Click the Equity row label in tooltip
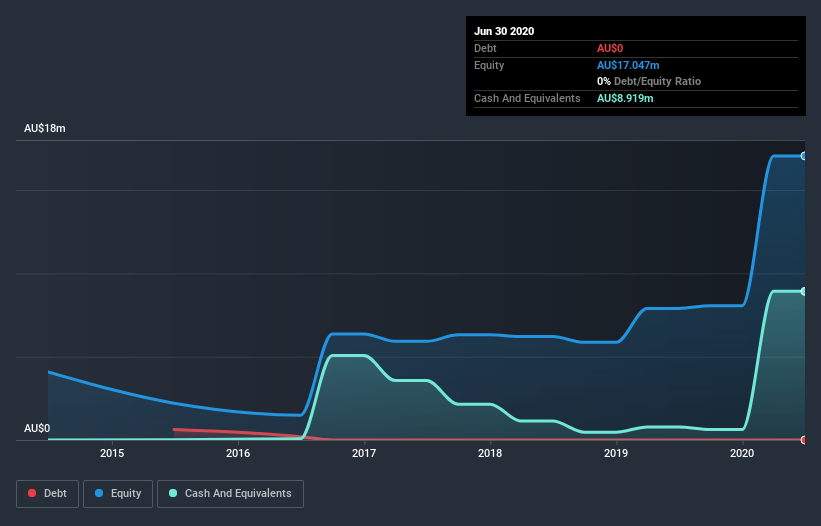Screen dimensions: 821x526 coord(489,65)
